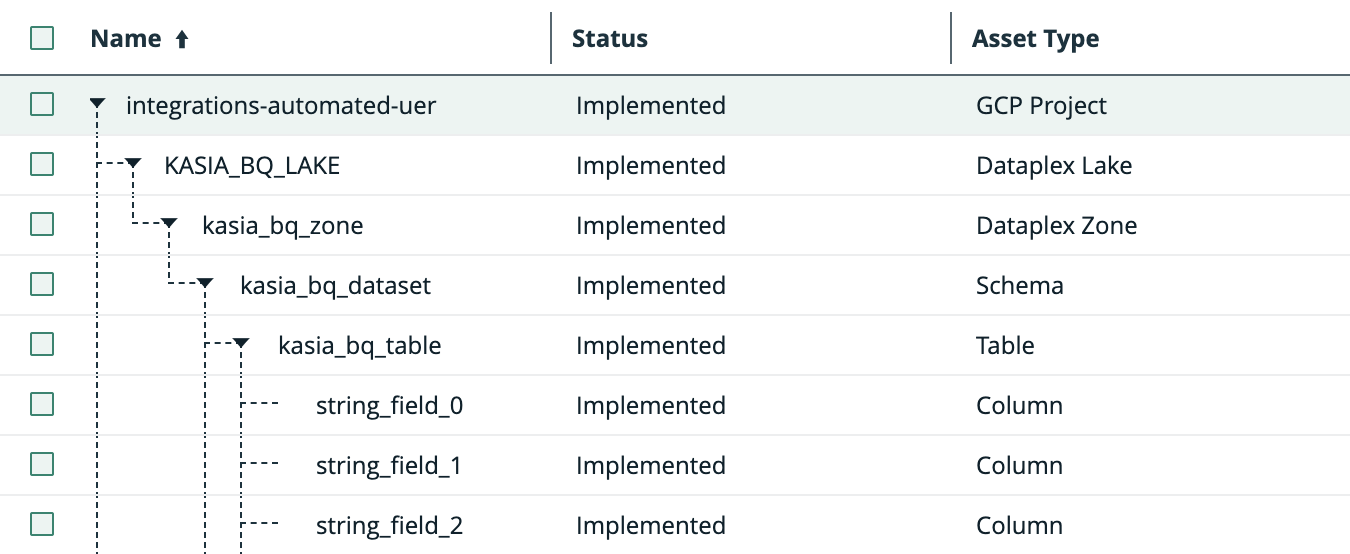Tick the string_field_2 row checkbox
The height and width of the screenshot is (554, 1350).
point(42,524)
